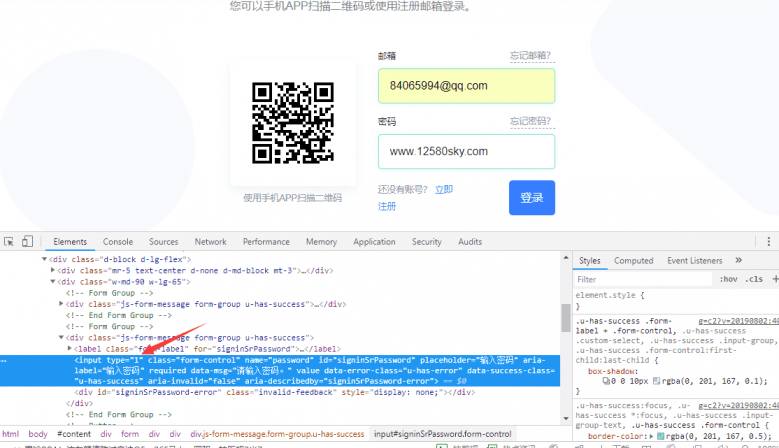The height and width of the screenshot is (448, 779).
Task: Open the Elements tab
Action: 70,242
